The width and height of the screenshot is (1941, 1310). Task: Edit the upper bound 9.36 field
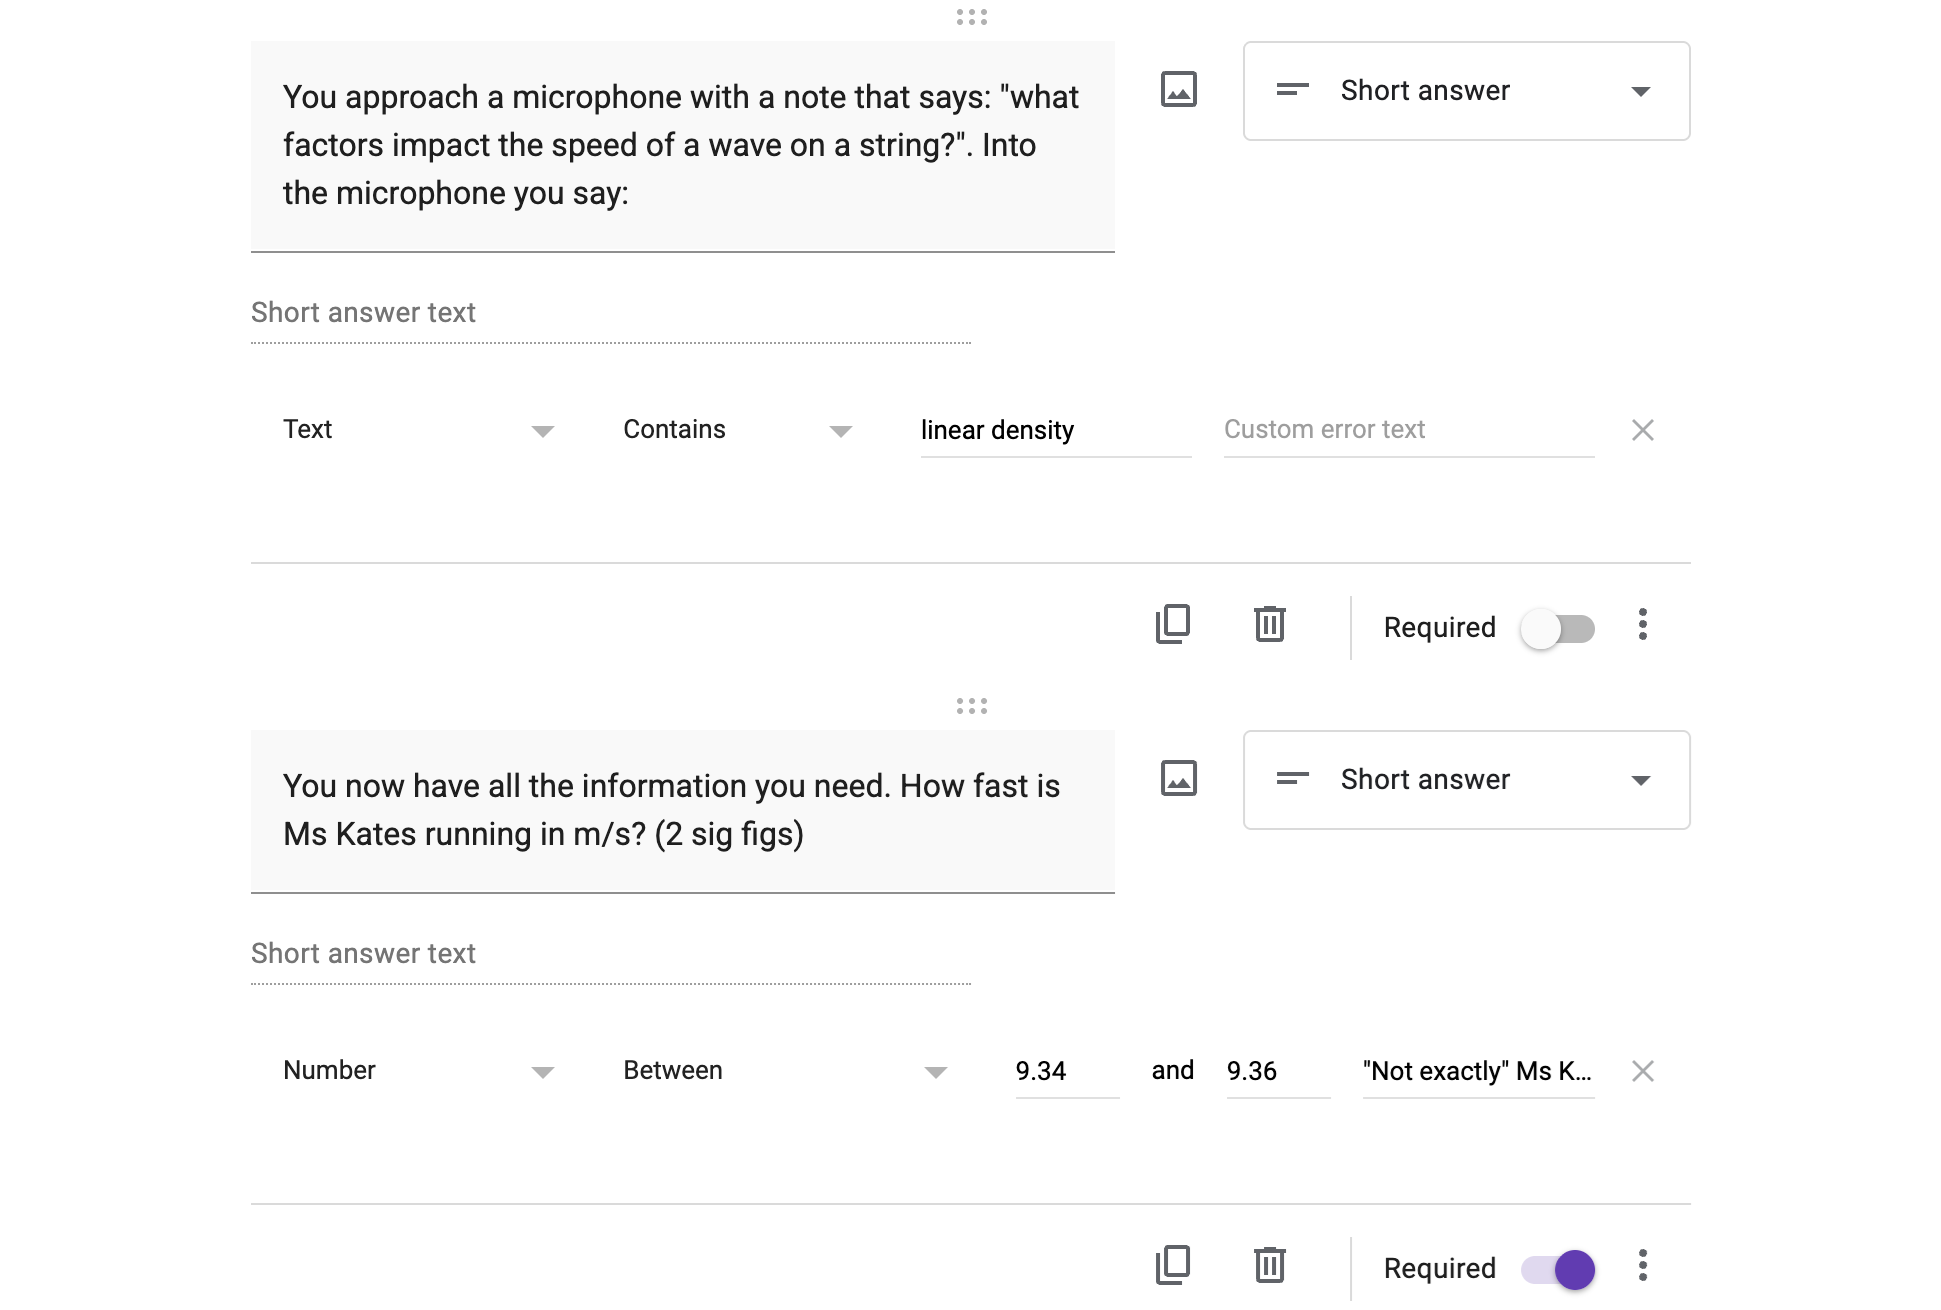[1278, 1072]
